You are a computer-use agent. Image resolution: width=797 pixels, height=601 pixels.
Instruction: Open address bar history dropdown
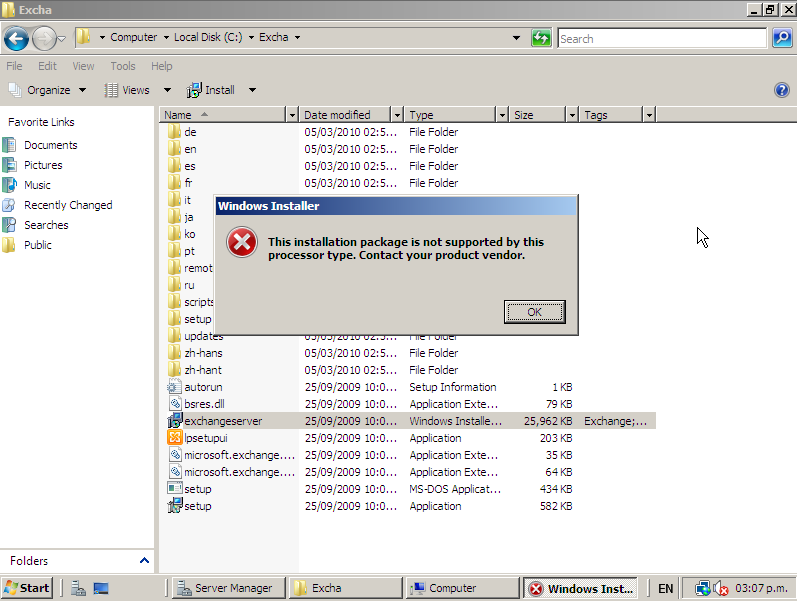pyautogui.click(x=516, y=38)
